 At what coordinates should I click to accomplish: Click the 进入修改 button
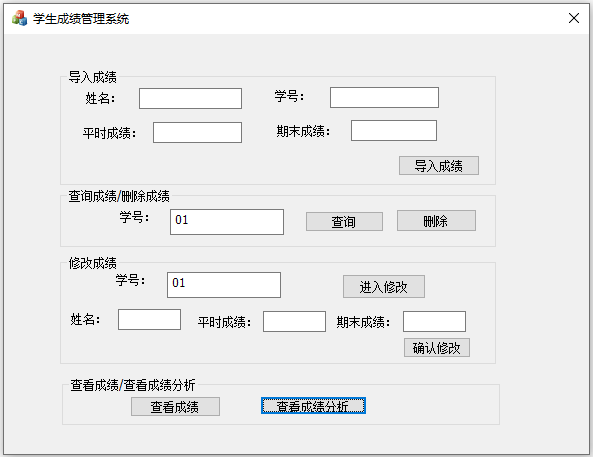coord(383,287)
